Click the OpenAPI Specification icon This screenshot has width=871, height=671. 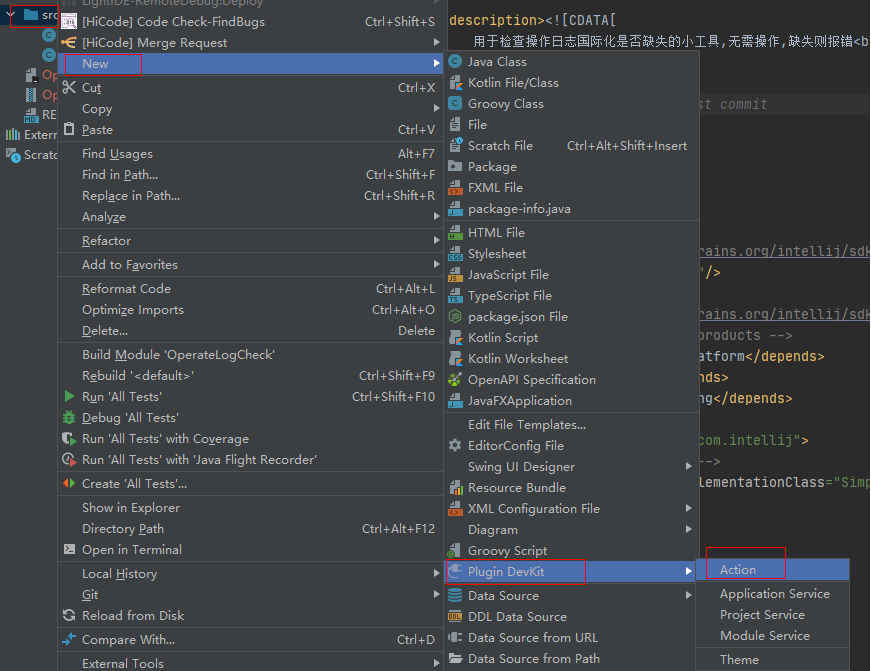coord(455,380)
